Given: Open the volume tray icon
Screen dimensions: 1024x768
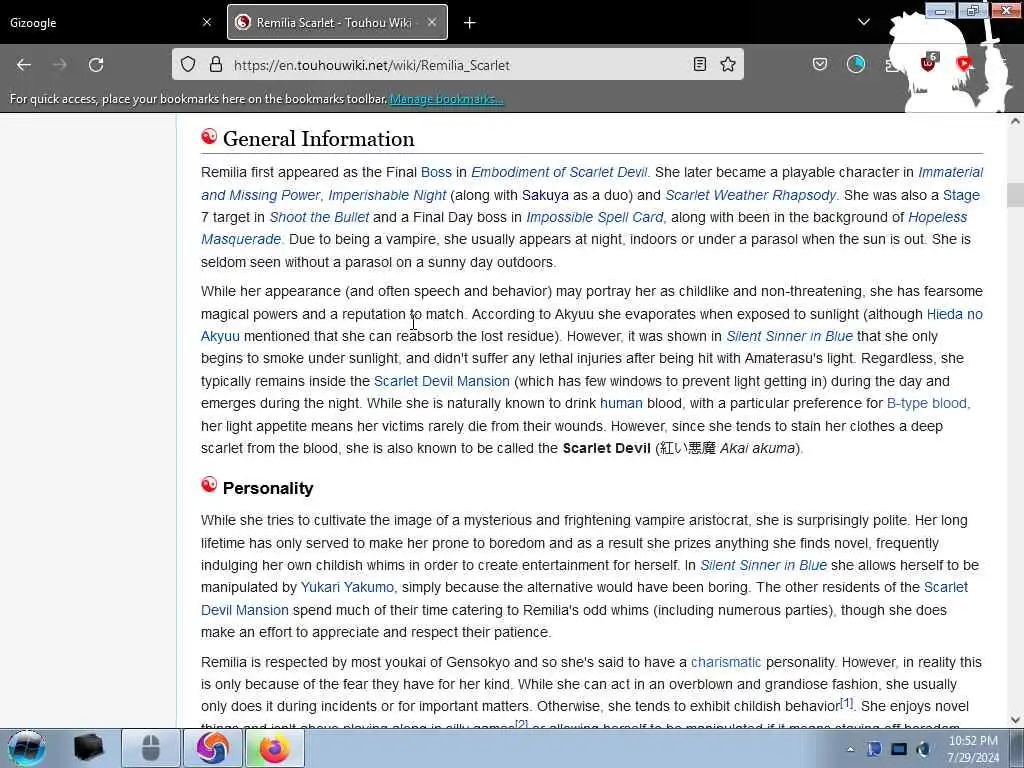Looking at the screenshot, I should click(x=923, y=749).
